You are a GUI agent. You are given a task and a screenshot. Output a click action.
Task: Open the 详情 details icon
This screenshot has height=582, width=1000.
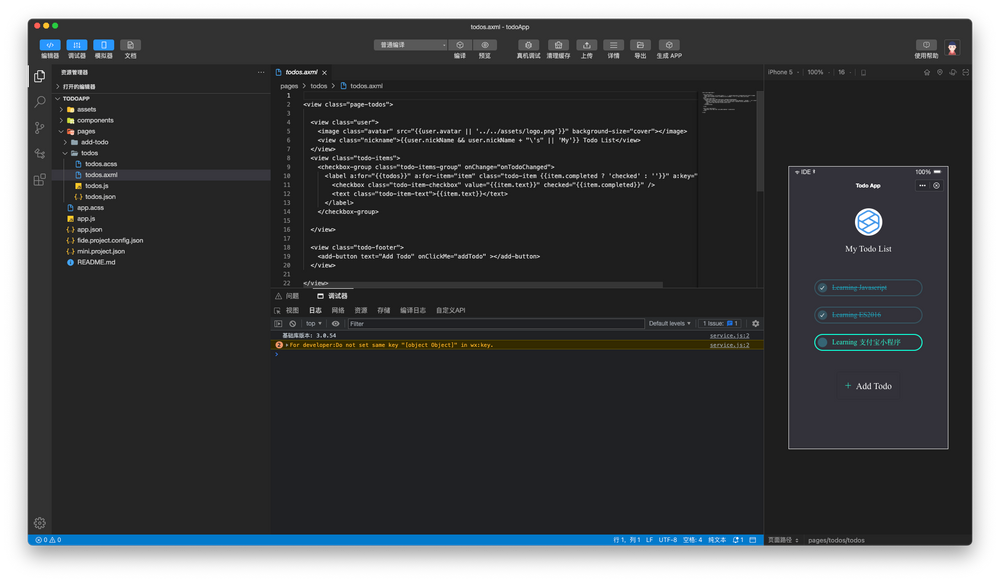tap(613, 45)
